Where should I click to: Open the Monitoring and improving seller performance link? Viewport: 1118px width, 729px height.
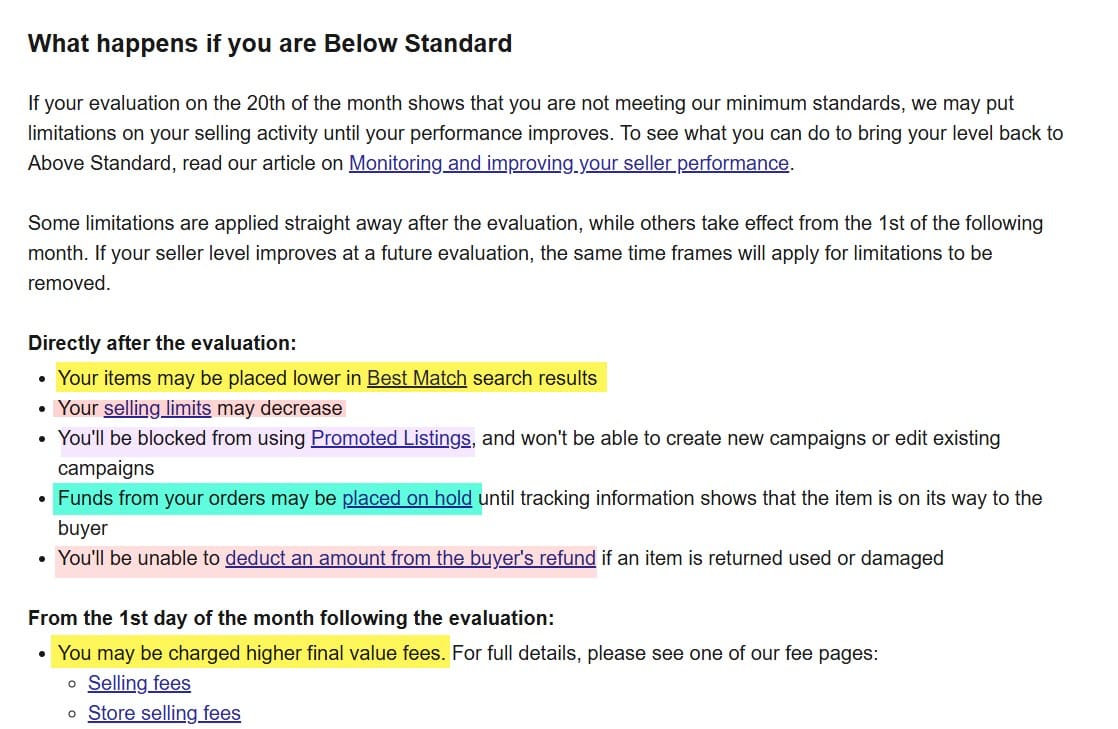coord(568,163)
